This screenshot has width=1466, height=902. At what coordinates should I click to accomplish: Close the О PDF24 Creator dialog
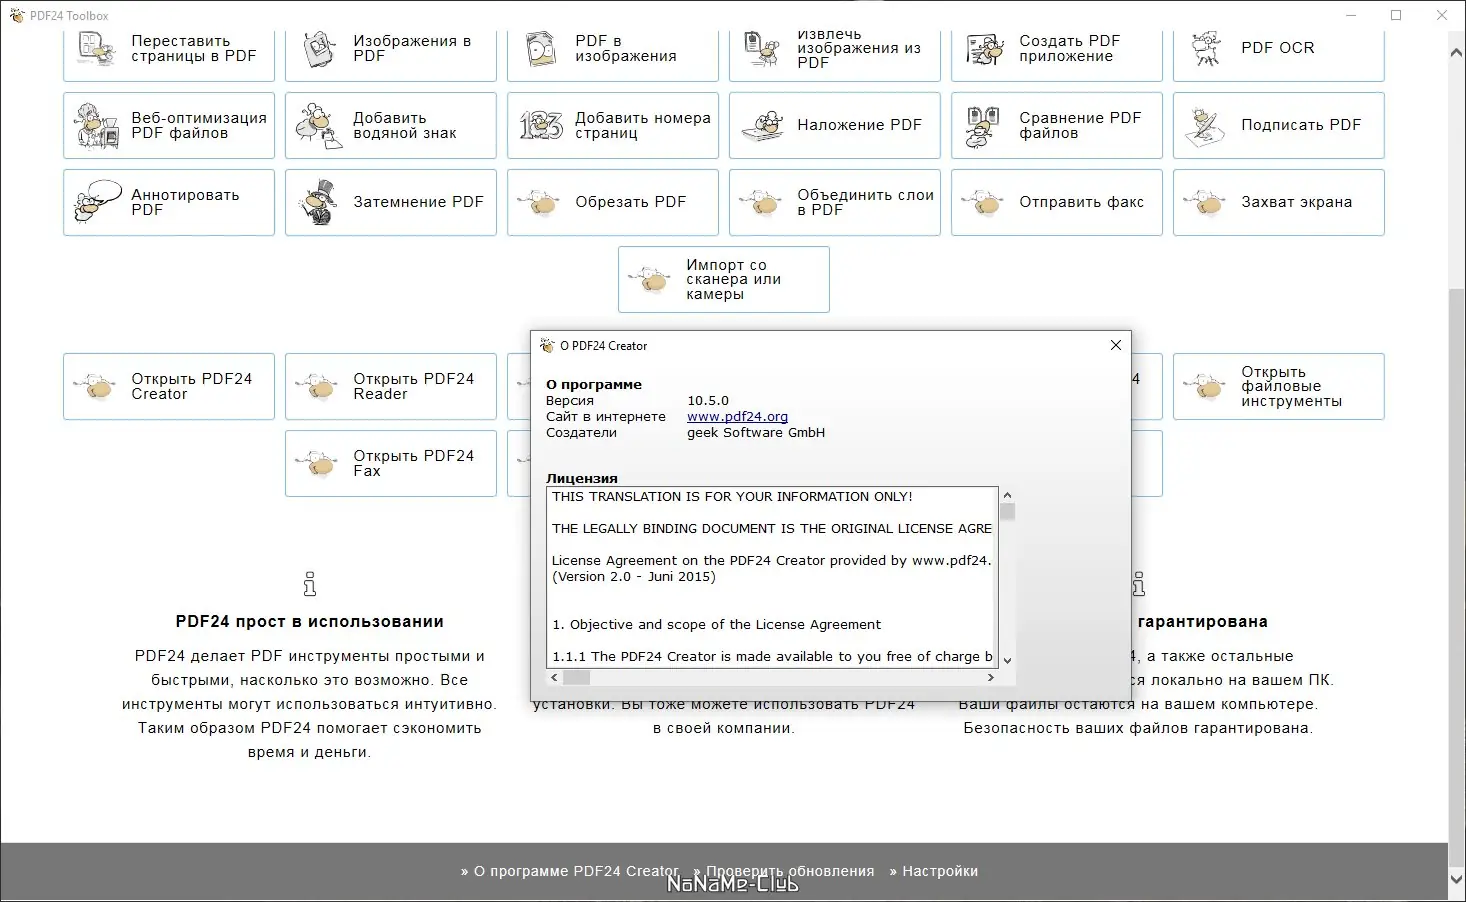[1116, 345]
